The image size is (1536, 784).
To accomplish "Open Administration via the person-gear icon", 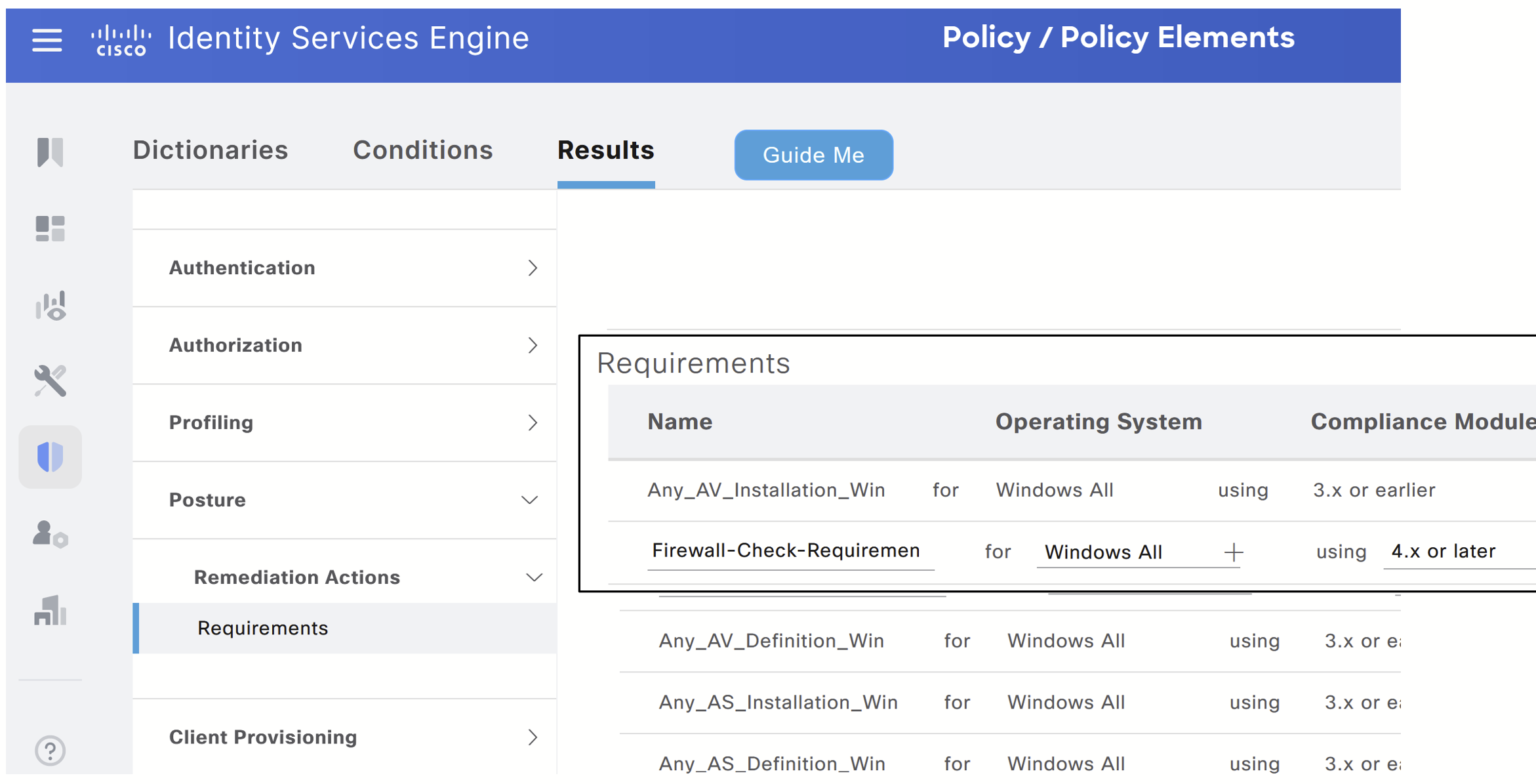I will pos(50,535).
